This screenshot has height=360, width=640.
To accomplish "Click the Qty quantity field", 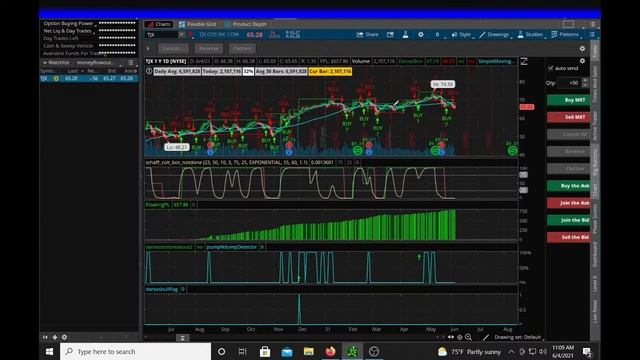I will click(x=570, y=83).
